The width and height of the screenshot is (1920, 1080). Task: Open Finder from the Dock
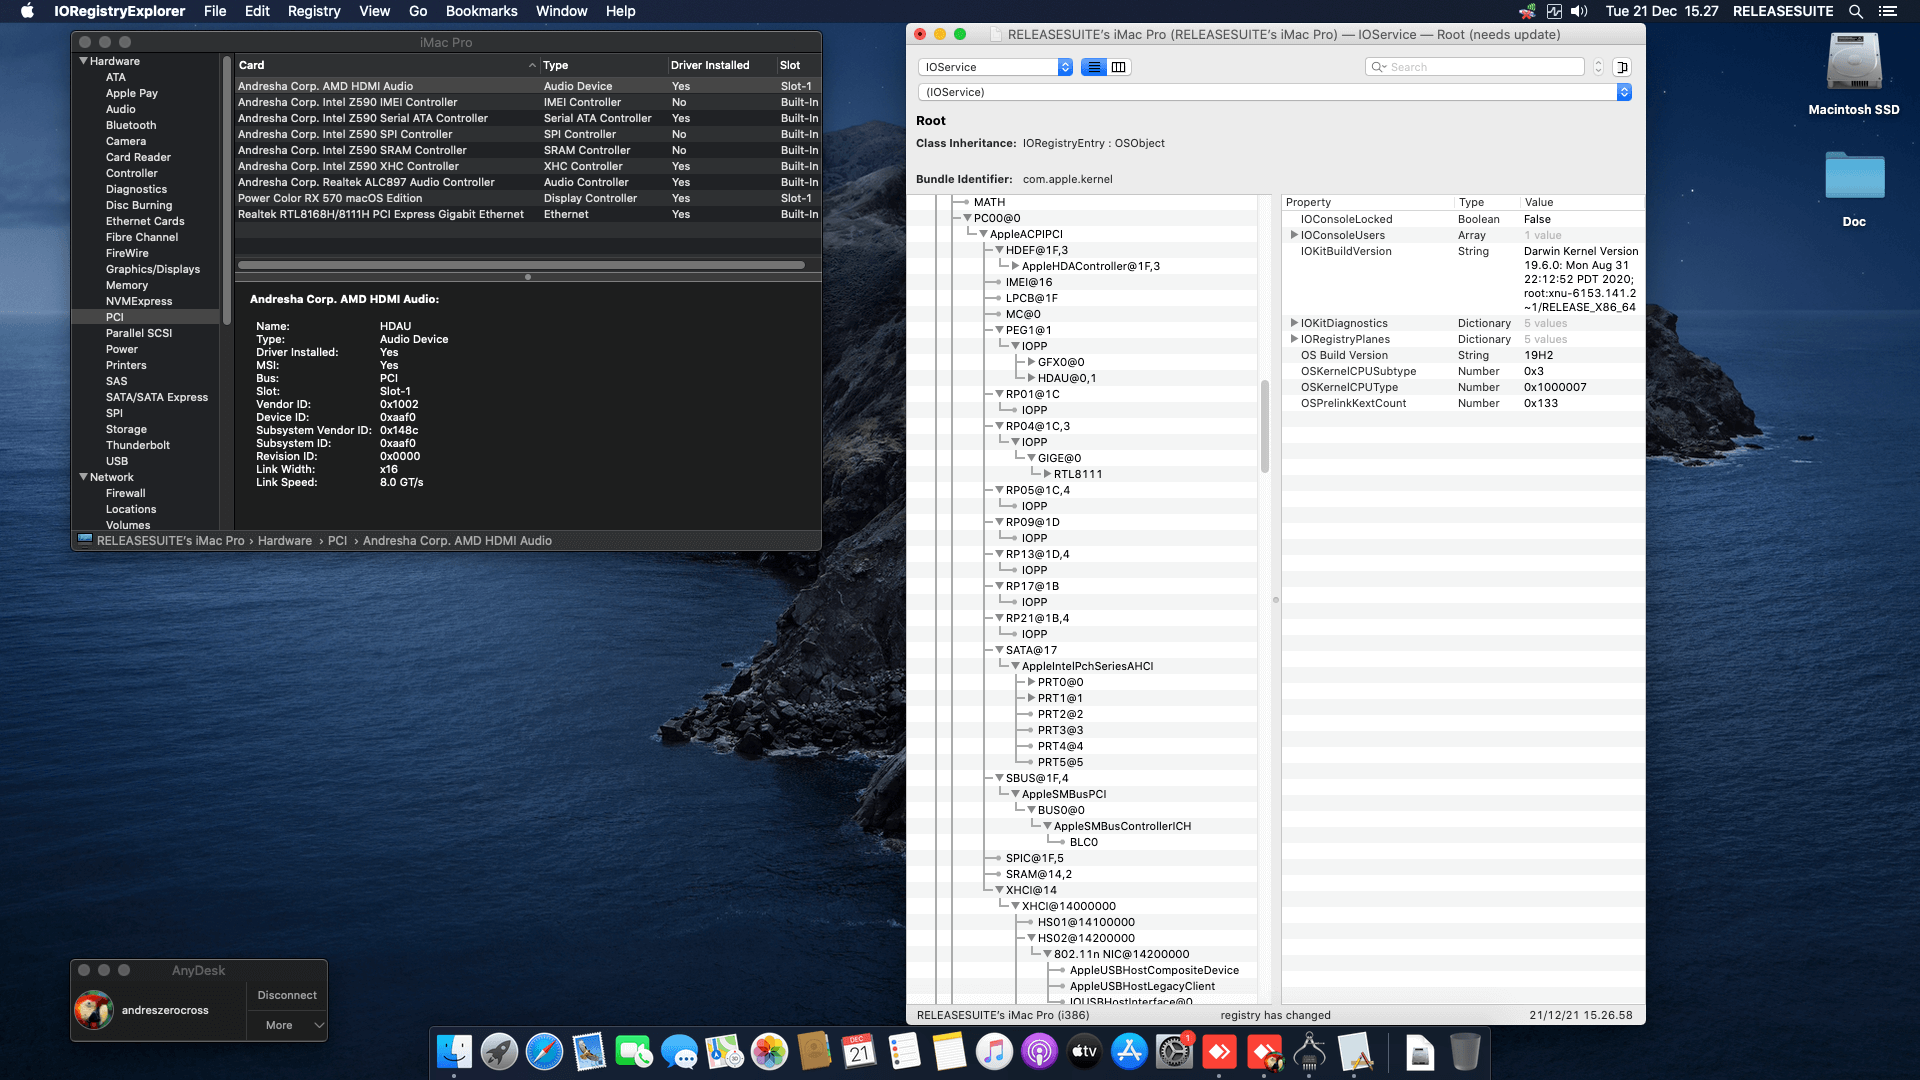pos(455,1052)
